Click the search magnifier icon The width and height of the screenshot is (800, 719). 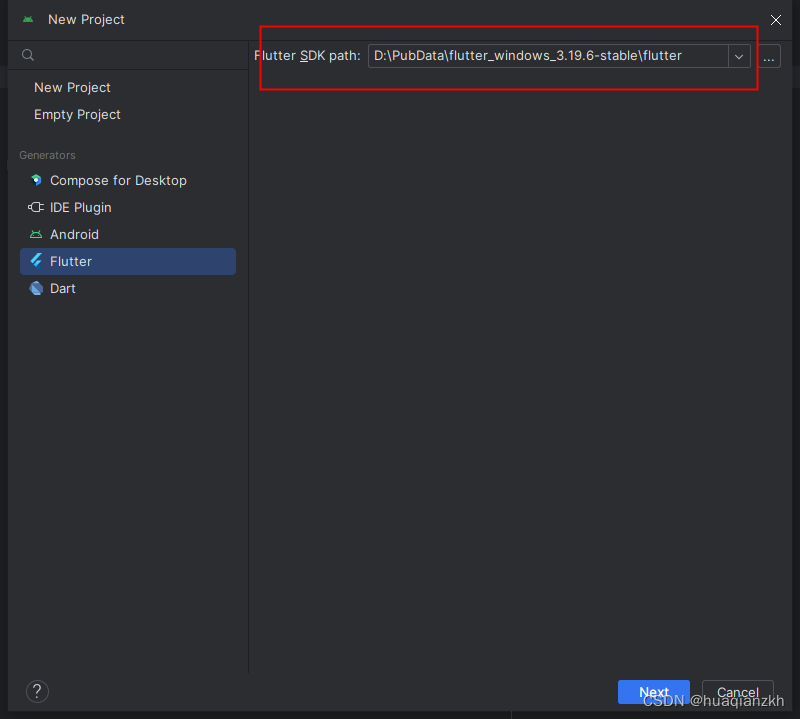coord(28,55)
